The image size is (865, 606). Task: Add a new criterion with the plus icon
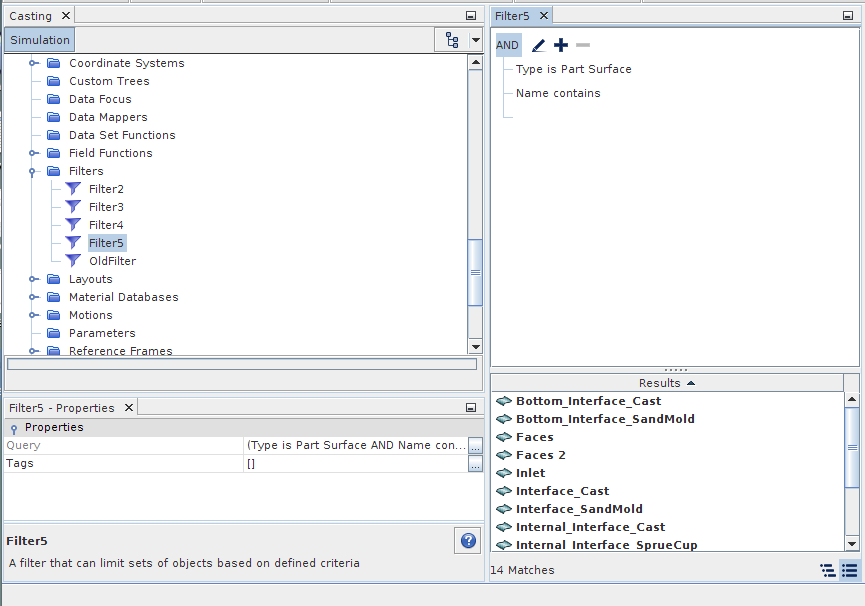(561, 45)
